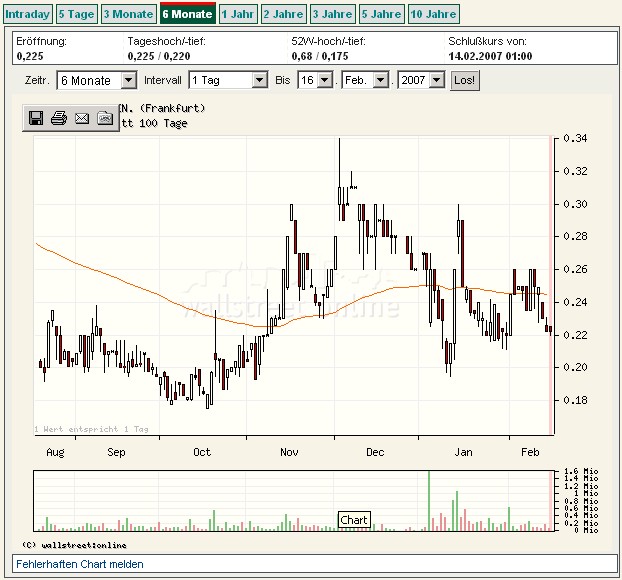The image size is (622, 580).
Task: Open the 1 Jahr tab
Action: pyautogui.click(x=238, y=14)
